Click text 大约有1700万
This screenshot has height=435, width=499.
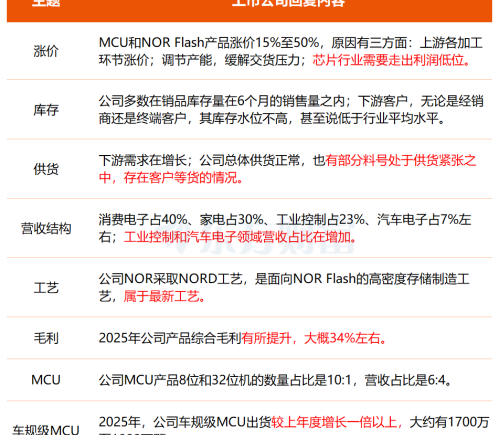pos(449,422)
